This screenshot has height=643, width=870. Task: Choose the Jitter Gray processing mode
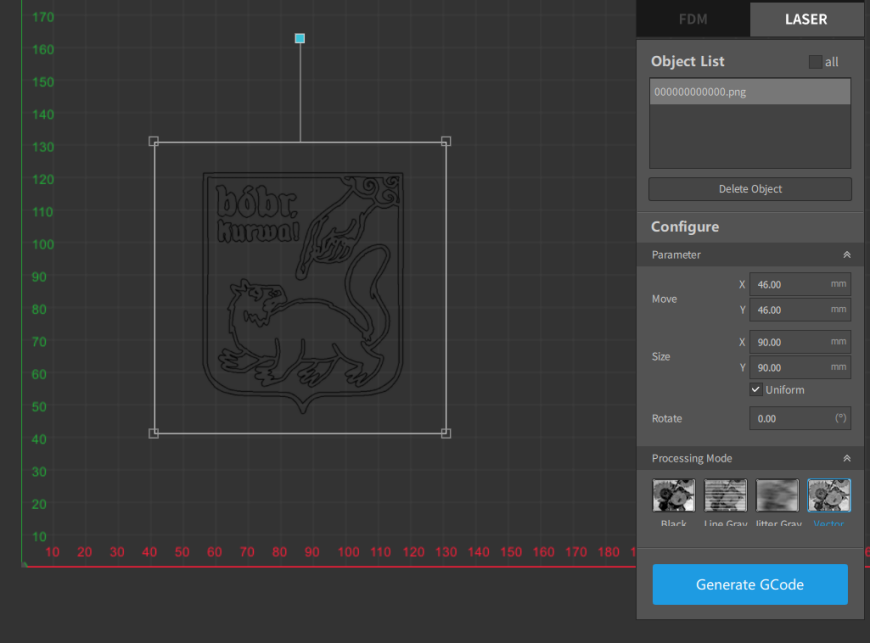(x=777, y=495)
